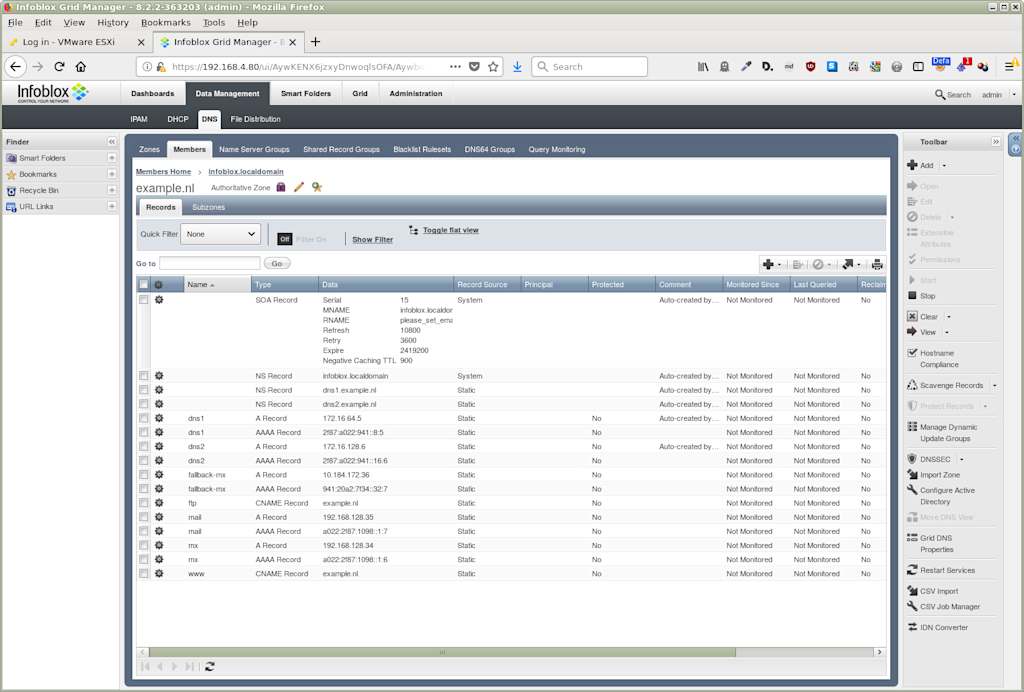Screen dimensions: 1024x692
Task: Click the Show Filter link
Action: [372, 240]
